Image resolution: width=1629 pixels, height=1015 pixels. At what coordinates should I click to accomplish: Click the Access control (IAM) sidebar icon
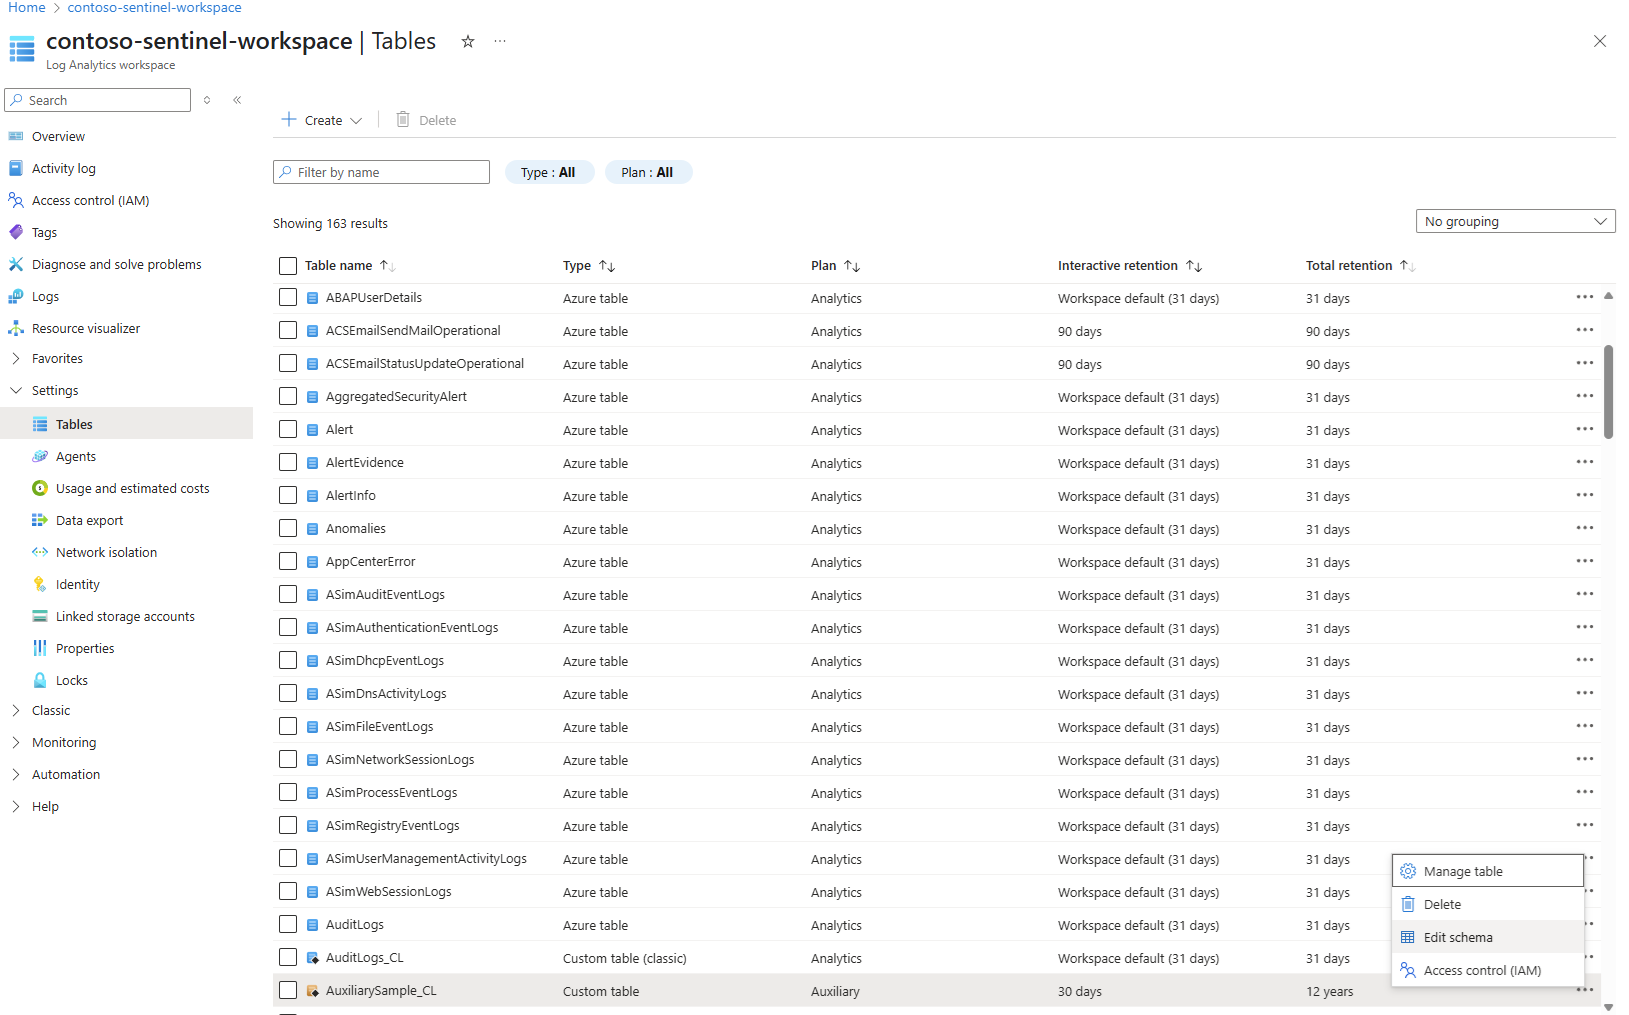[x=16, y=200]
